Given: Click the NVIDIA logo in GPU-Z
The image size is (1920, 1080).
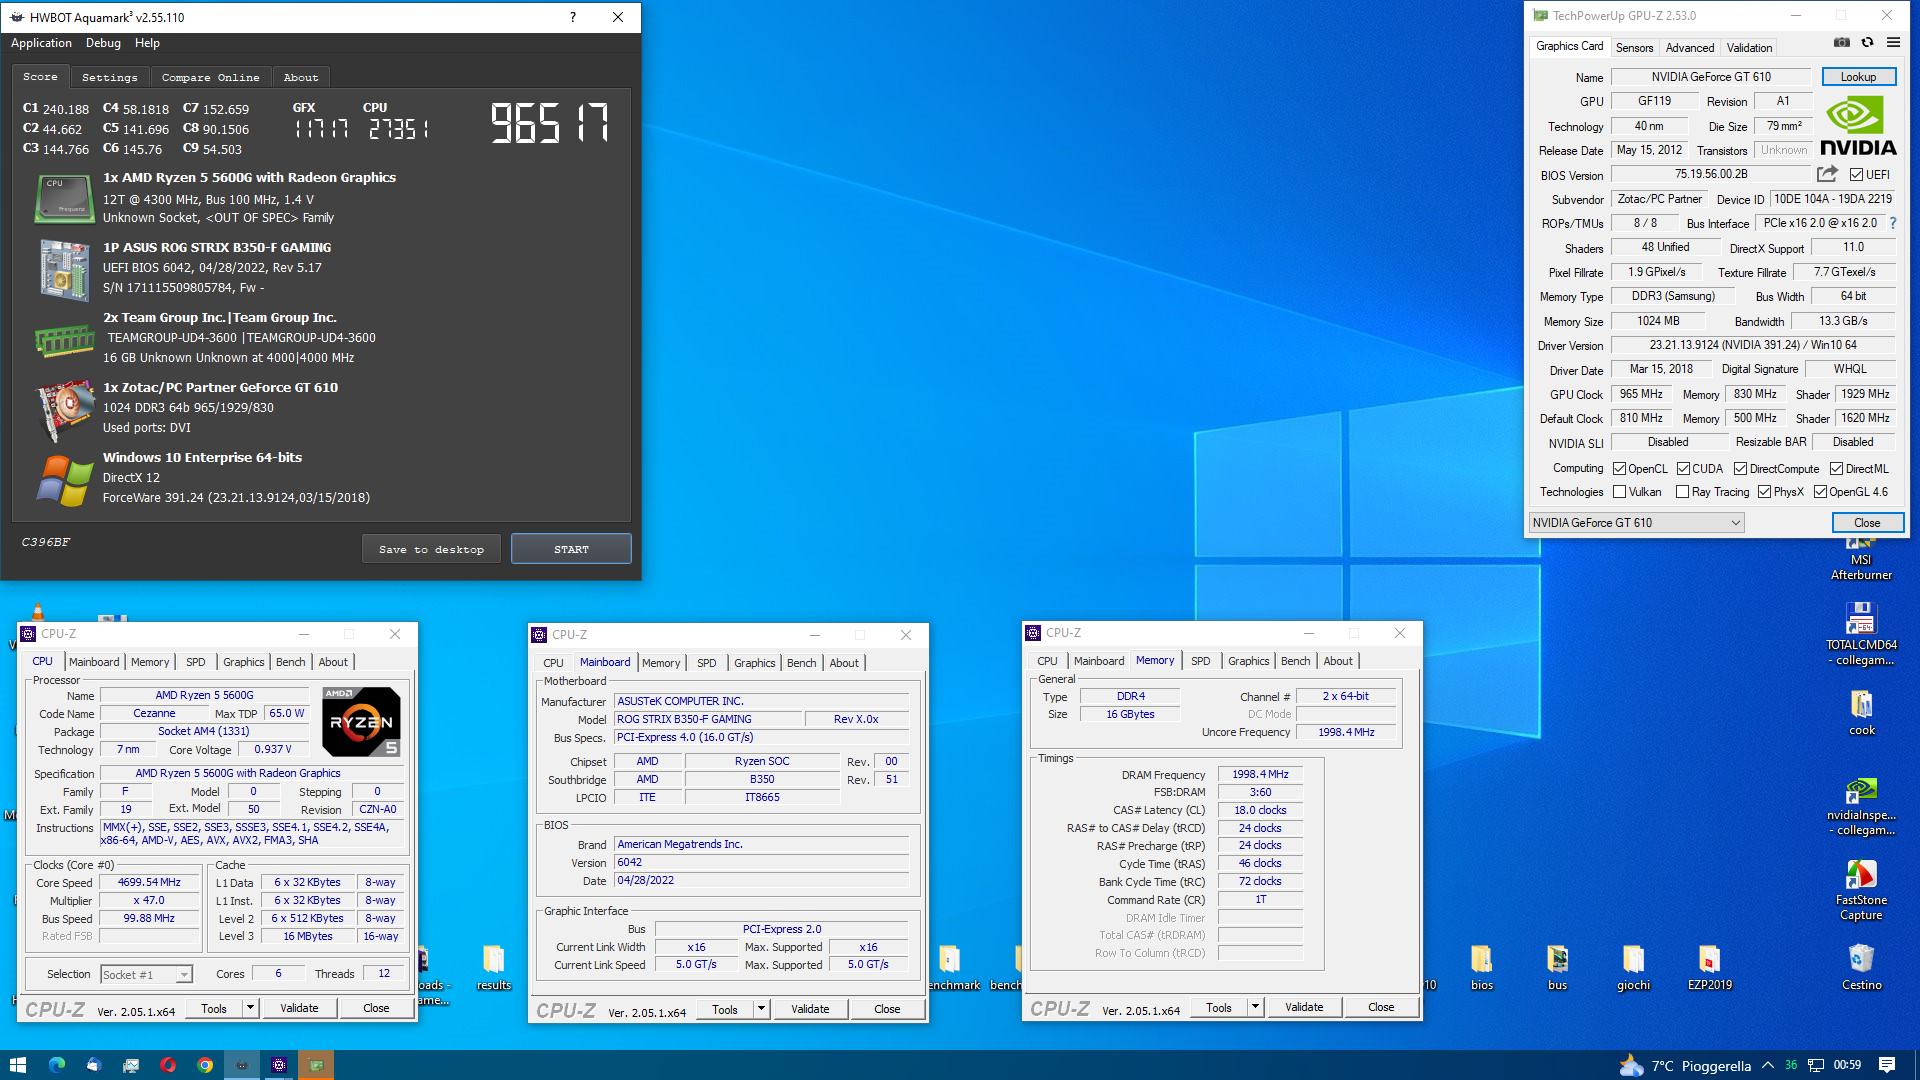Looking at the screenshot, I should (x=1858, y=126).
